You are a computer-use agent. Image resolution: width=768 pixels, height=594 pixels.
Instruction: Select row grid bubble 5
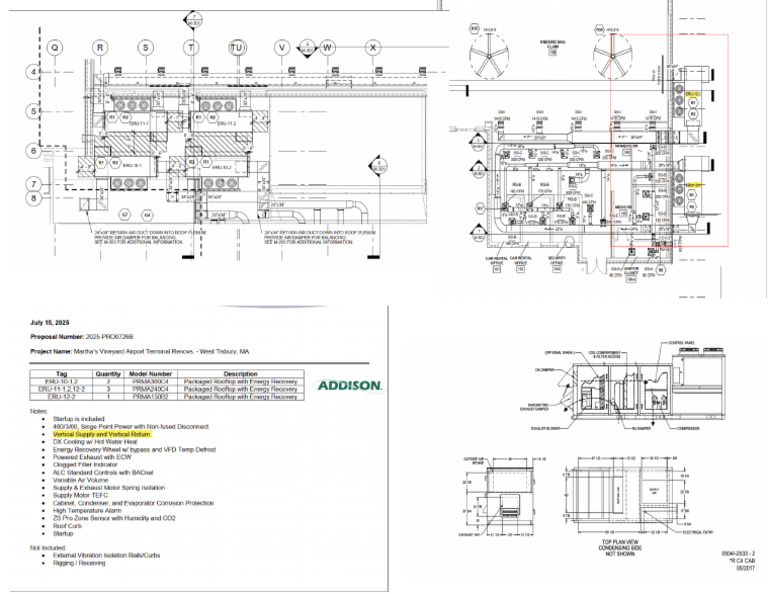click(x=33, y=111)
